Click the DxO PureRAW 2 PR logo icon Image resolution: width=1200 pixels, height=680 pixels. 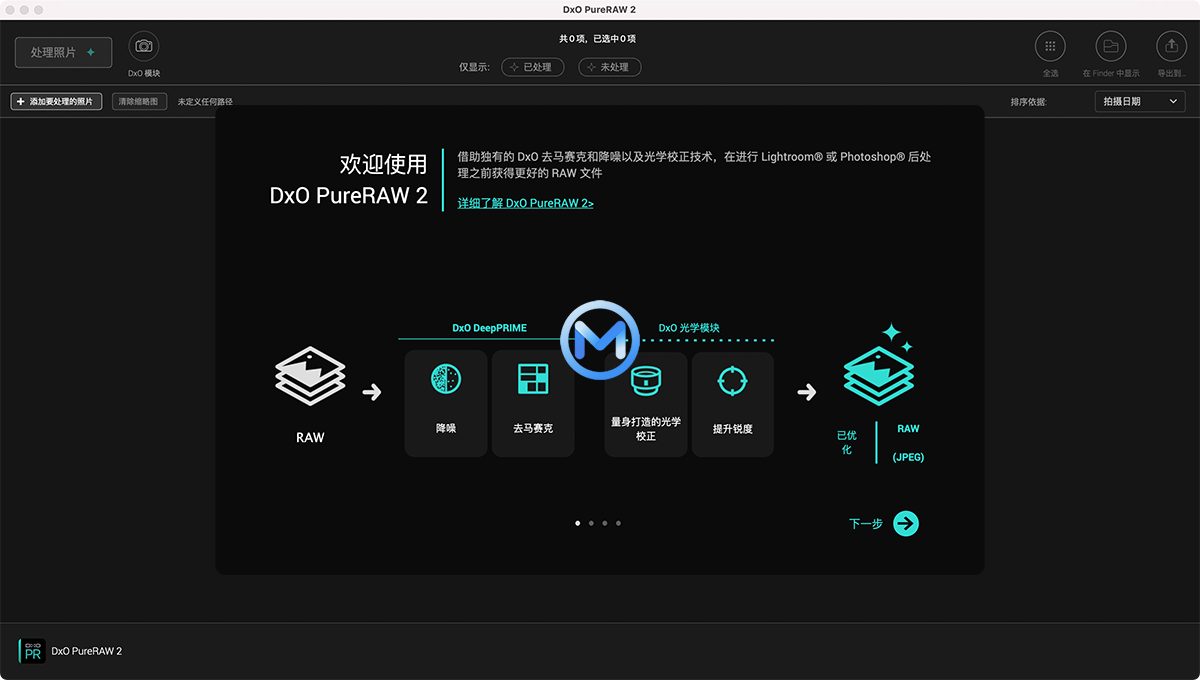(x=32, y=651)
